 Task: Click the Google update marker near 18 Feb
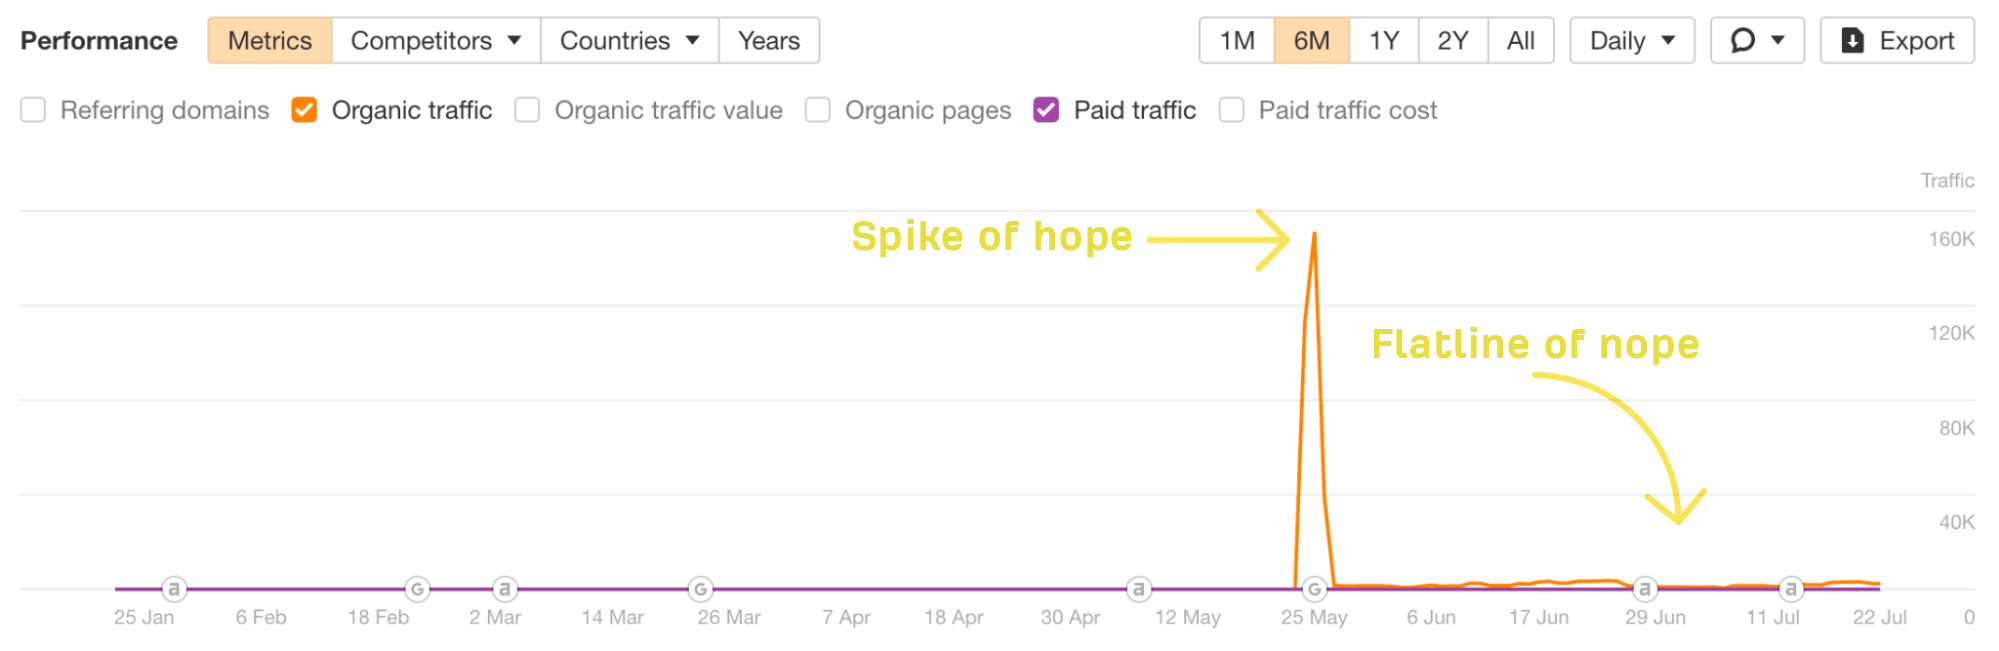(418, 590)
